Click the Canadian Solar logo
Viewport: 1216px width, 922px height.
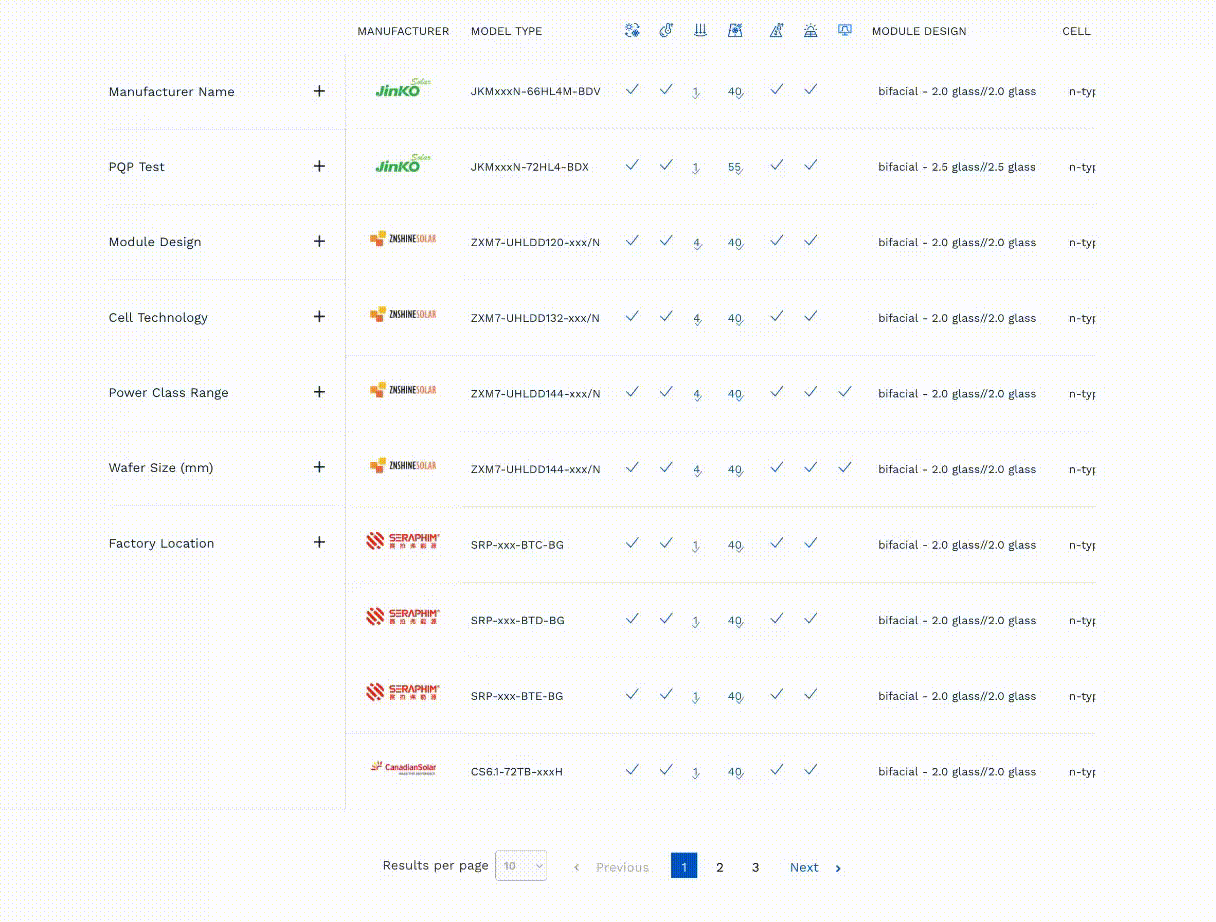(403, 768)
